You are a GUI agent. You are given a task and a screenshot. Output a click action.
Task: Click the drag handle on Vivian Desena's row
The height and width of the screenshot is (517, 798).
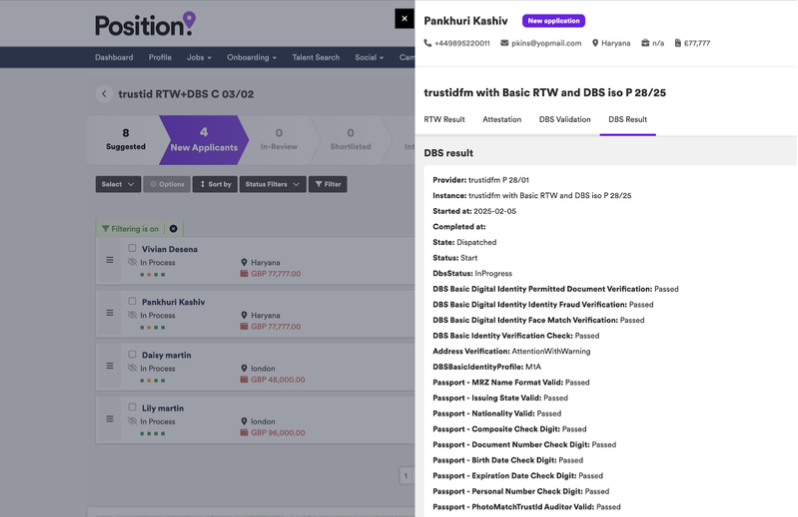click(111, 260)
